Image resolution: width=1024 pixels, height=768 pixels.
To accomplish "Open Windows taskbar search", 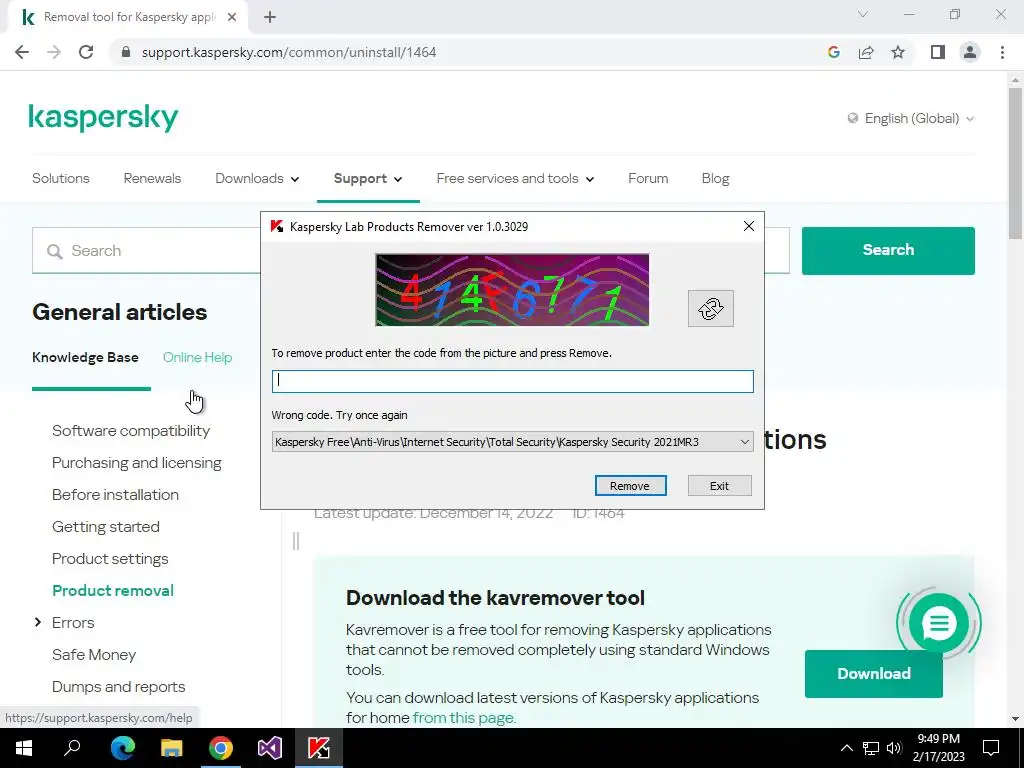I will point(72,748).
